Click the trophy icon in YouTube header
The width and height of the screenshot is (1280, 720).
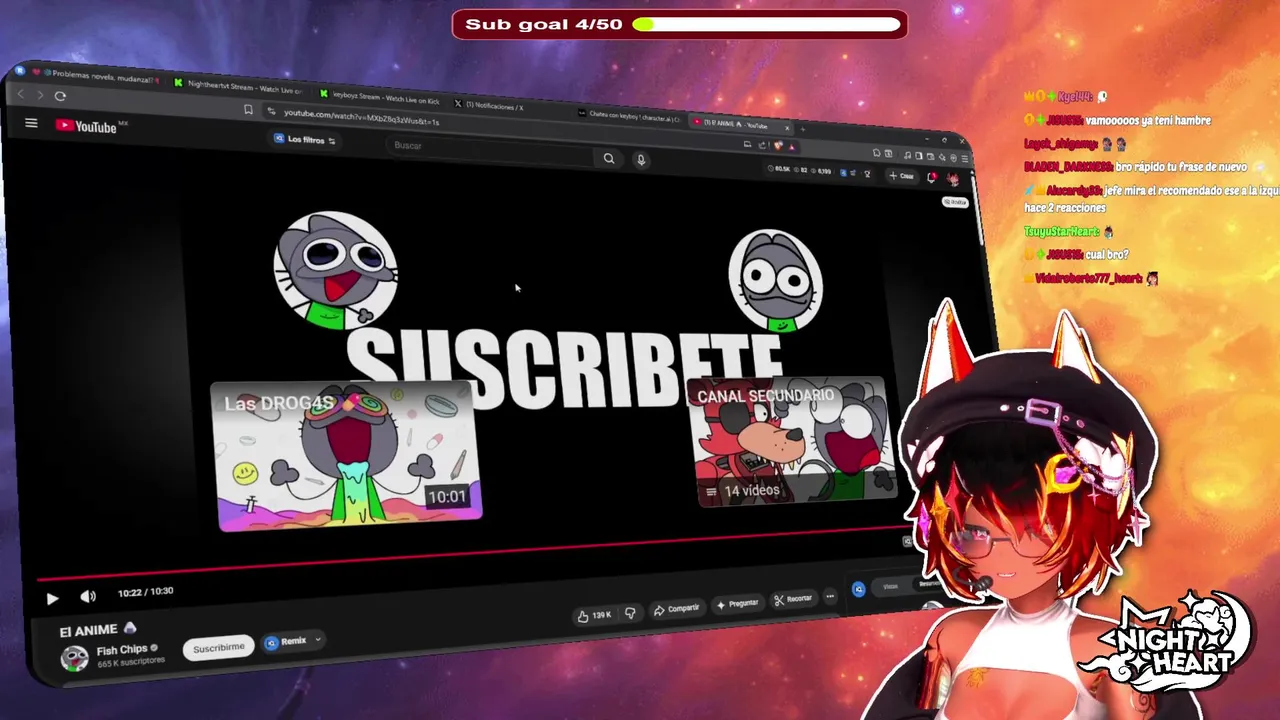pos(867,174)
